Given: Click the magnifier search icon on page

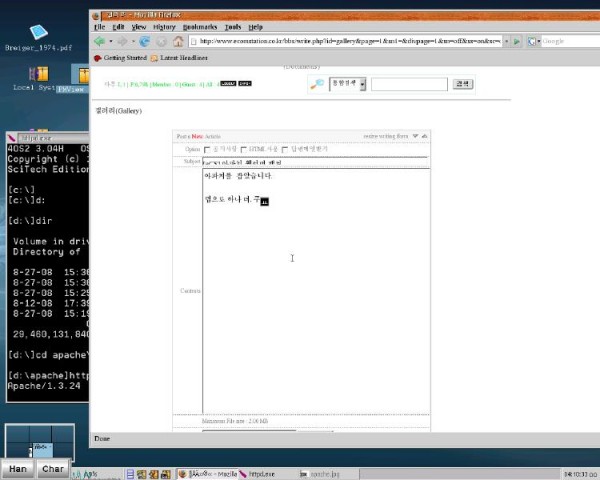Looking at the screenshot, I should click(x=317, y=84).
